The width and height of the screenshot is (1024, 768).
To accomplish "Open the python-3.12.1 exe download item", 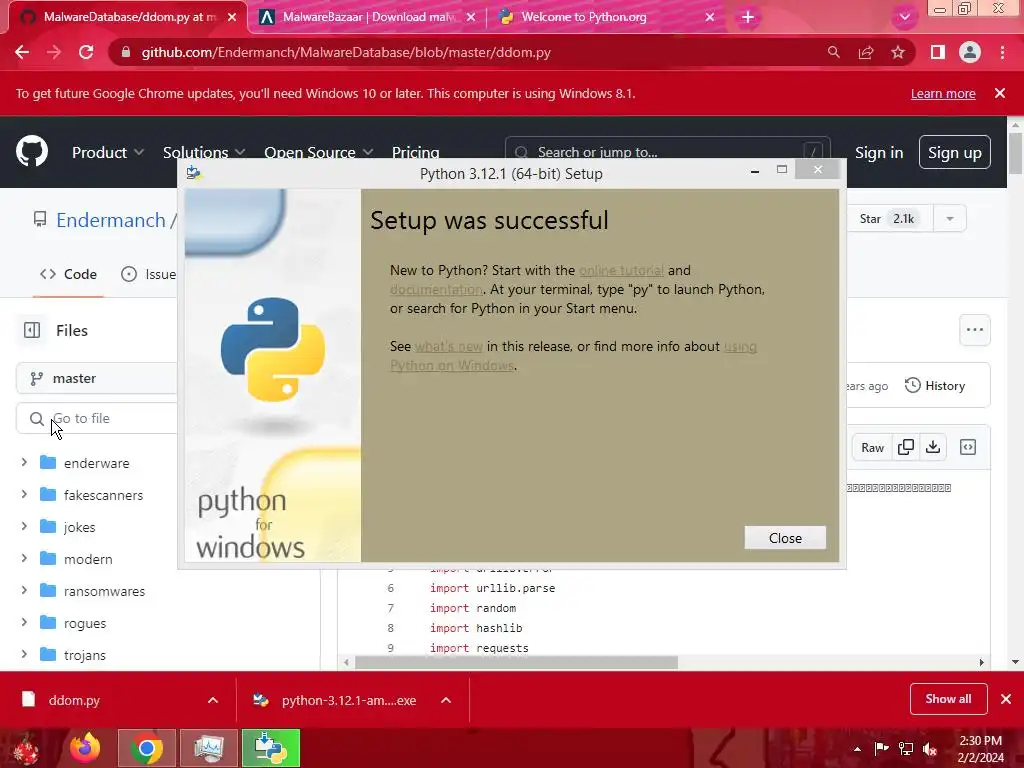I will pyautogui.click(x=334, y=700).
